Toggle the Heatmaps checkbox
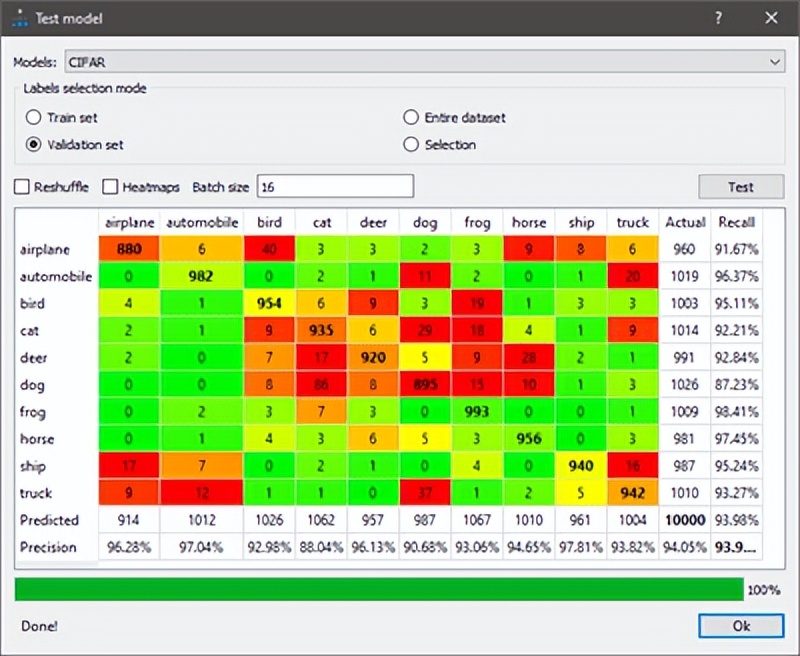The width and height of the screenshot is (800, 656). click(110, 187)
